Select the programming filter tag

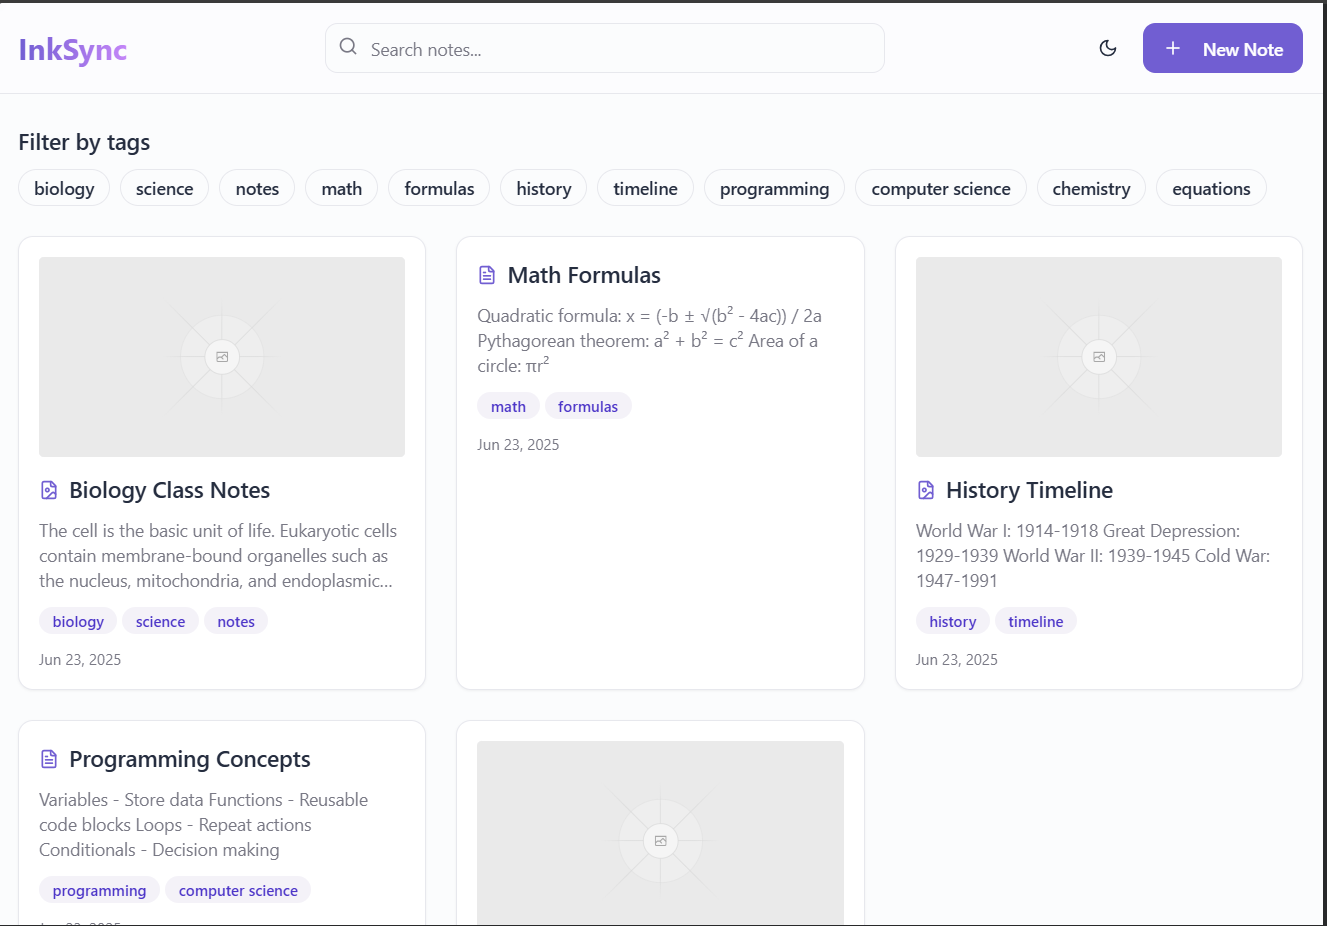774,188
